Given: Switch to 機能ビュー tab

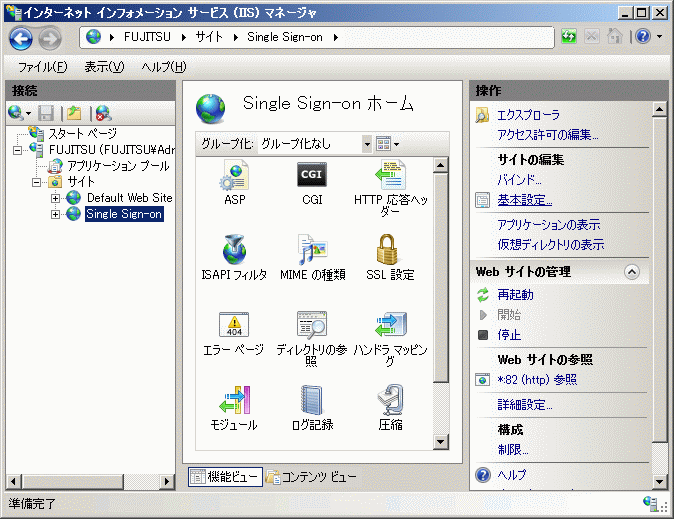Looking at the screenshot, I should 225,476.
